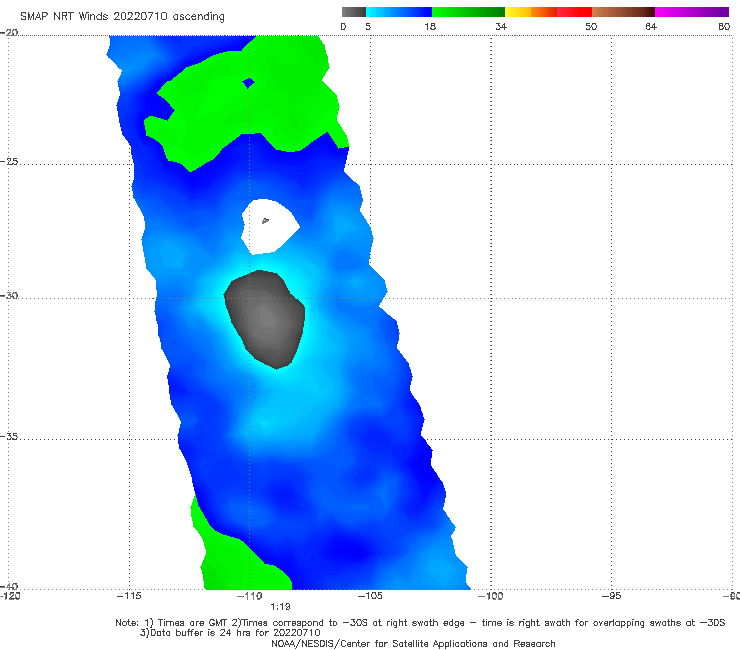Click the longitude label '-100'
Screen dimensions: 740x650
tap(491, 596)
